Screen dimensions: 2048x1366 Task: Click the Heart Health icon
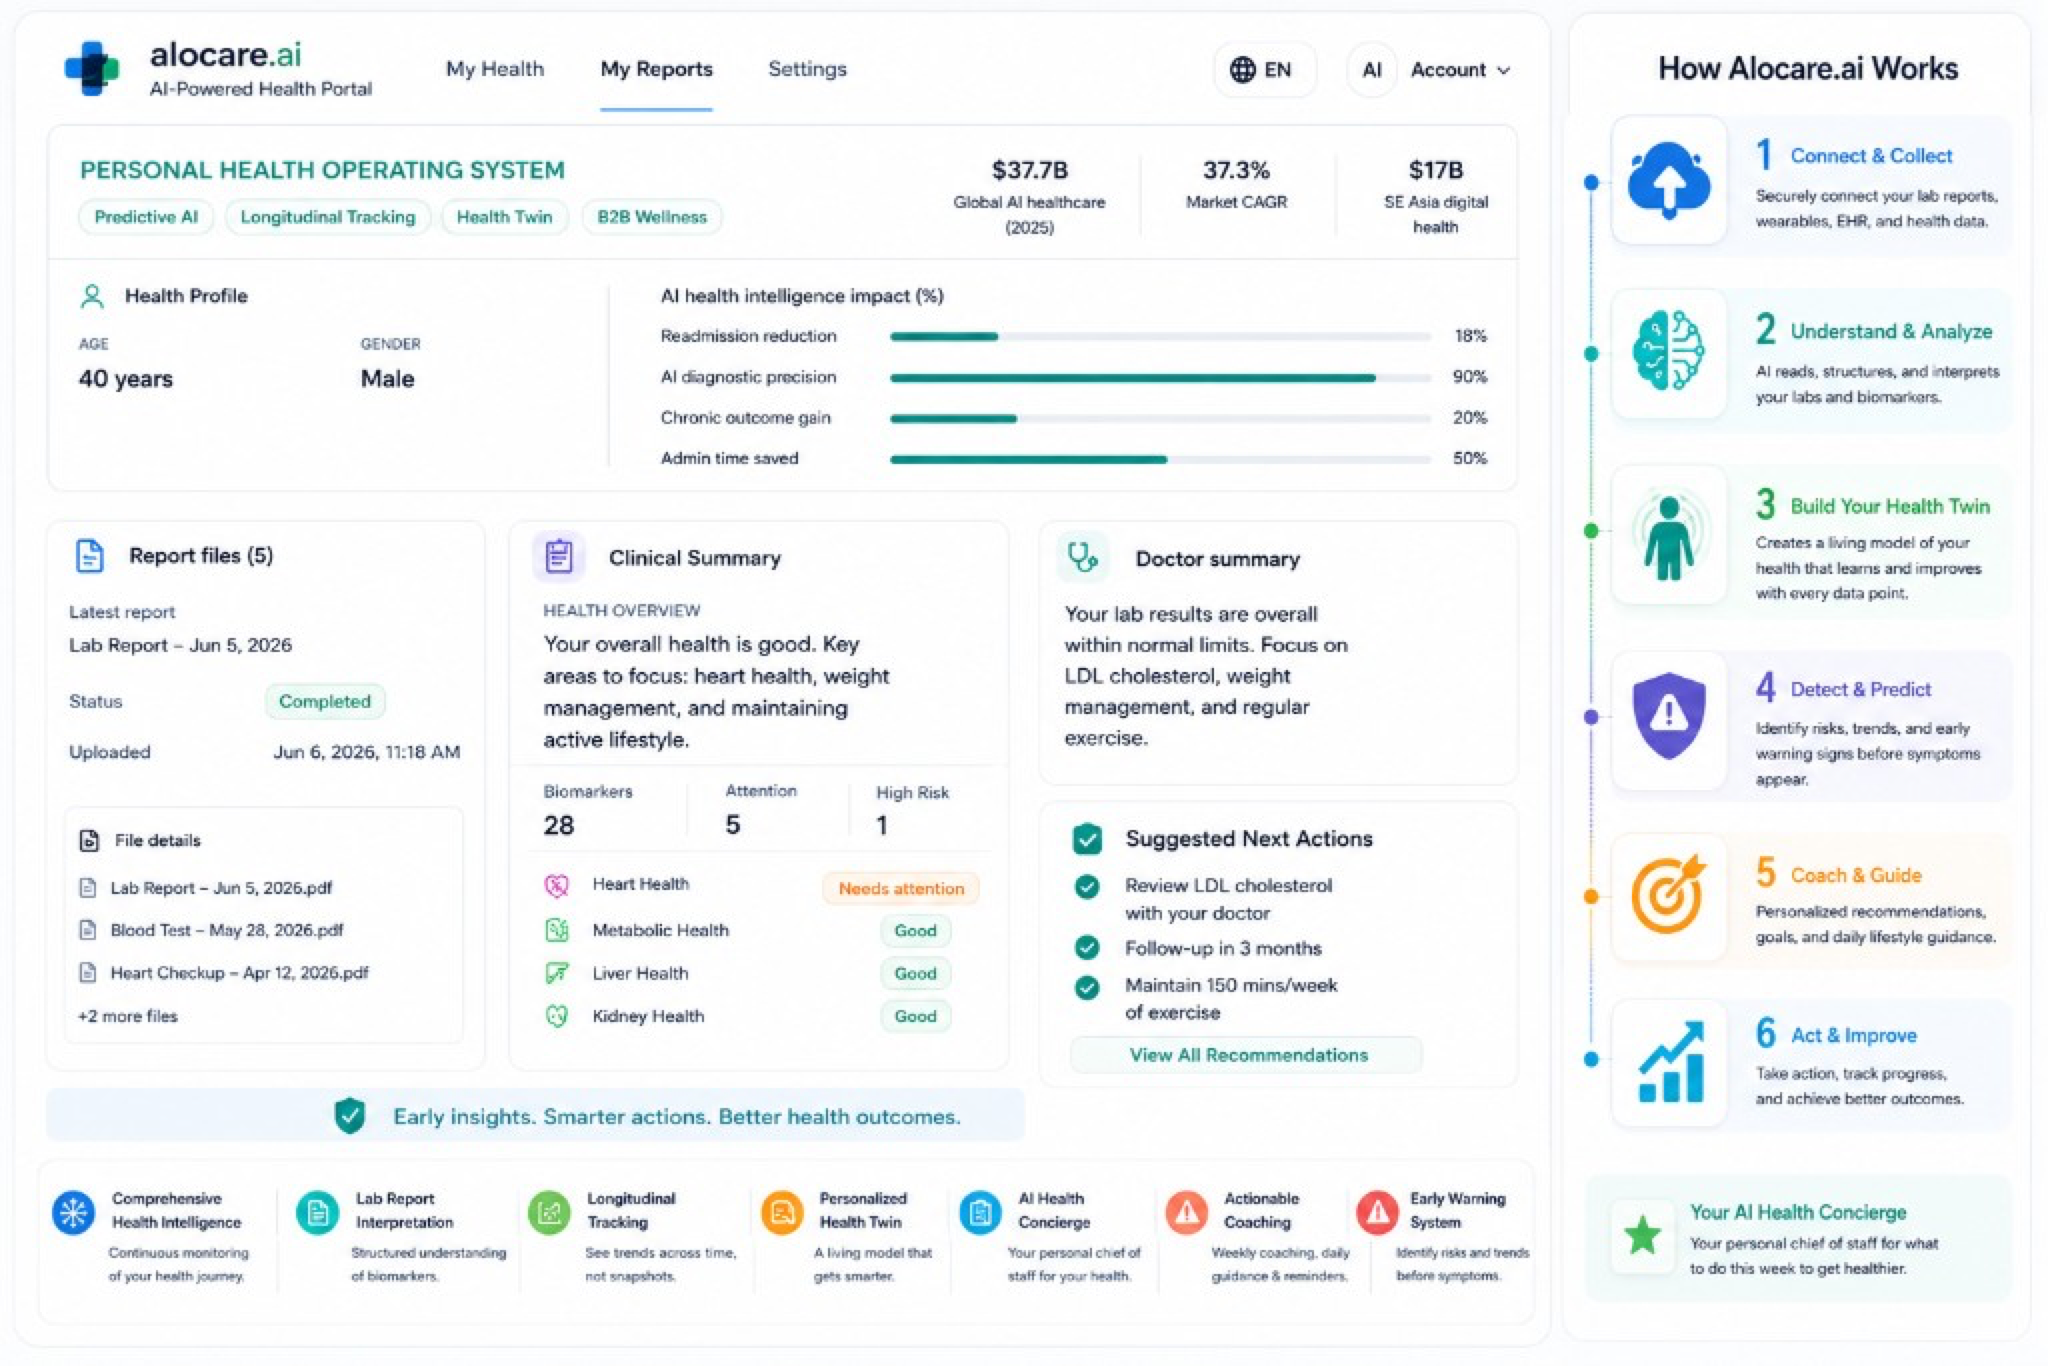pos(556,885)
